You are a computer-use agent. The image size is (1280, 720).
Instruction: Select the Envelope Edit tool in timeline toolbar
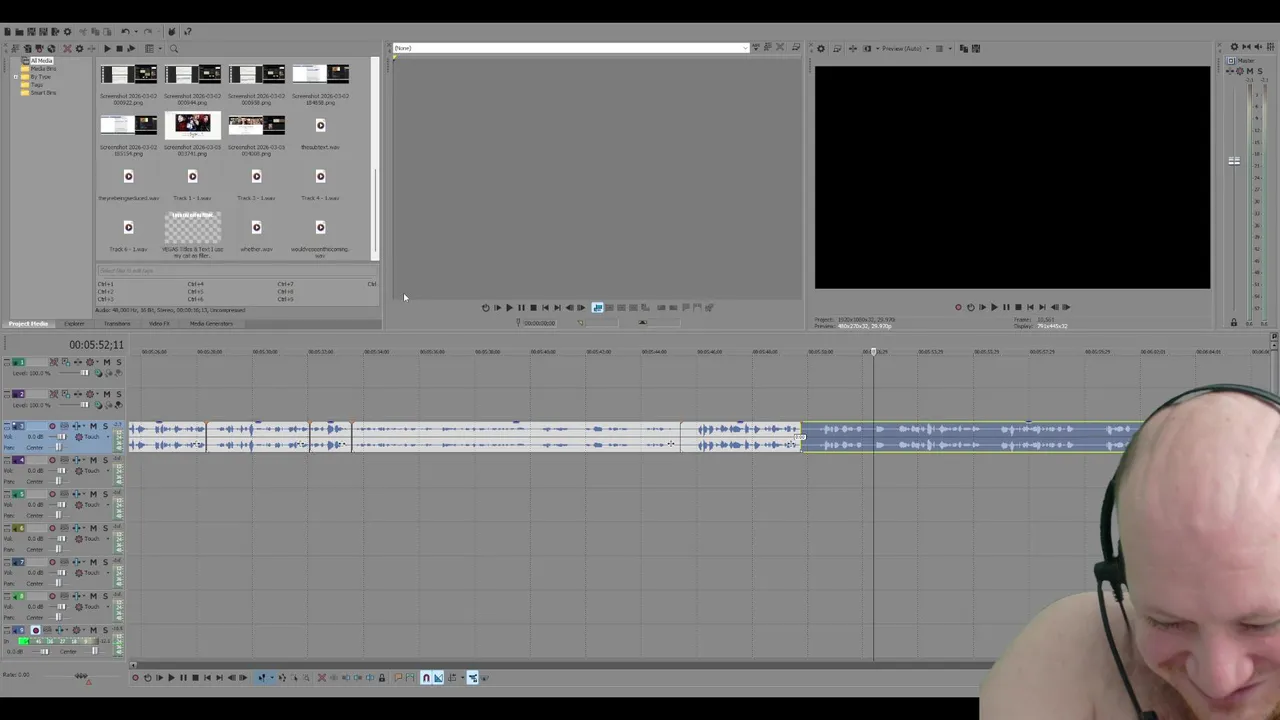pos(282,677)
